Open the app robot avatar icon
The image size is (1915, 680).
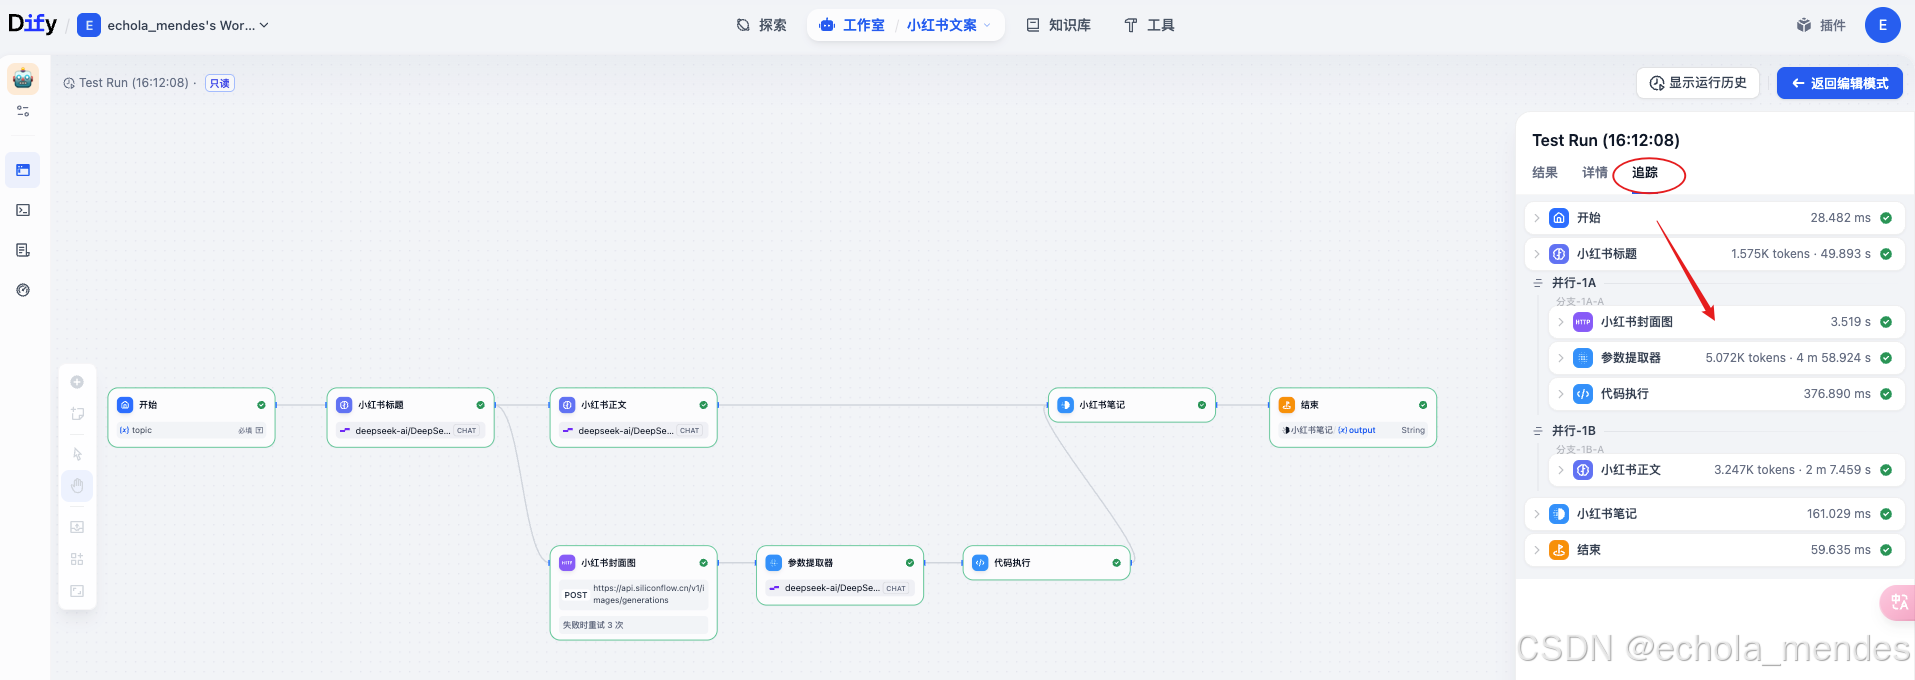pyautogui.click(x=23, y=78)
